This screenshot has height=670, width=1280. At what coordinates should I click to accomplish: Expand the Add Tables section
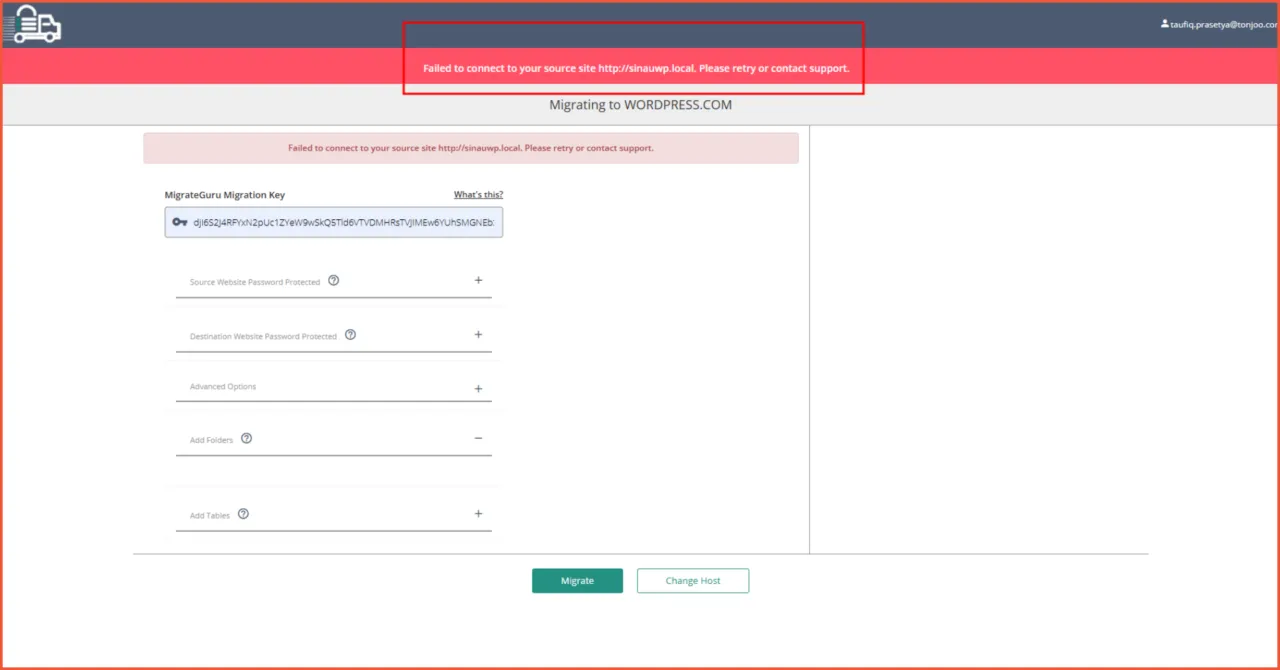[x=478, y=513]
